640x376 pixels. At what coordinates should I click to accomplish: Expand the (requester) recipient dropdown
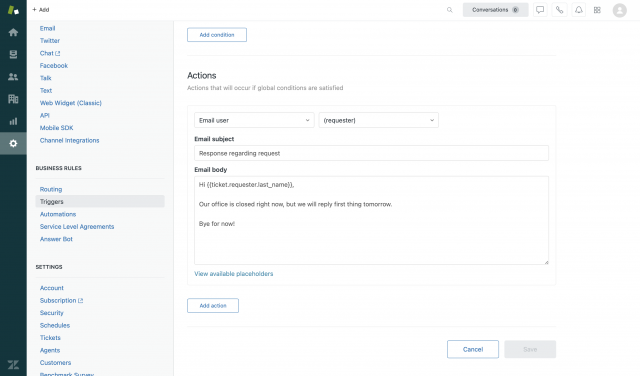click(x=379, y=120)
